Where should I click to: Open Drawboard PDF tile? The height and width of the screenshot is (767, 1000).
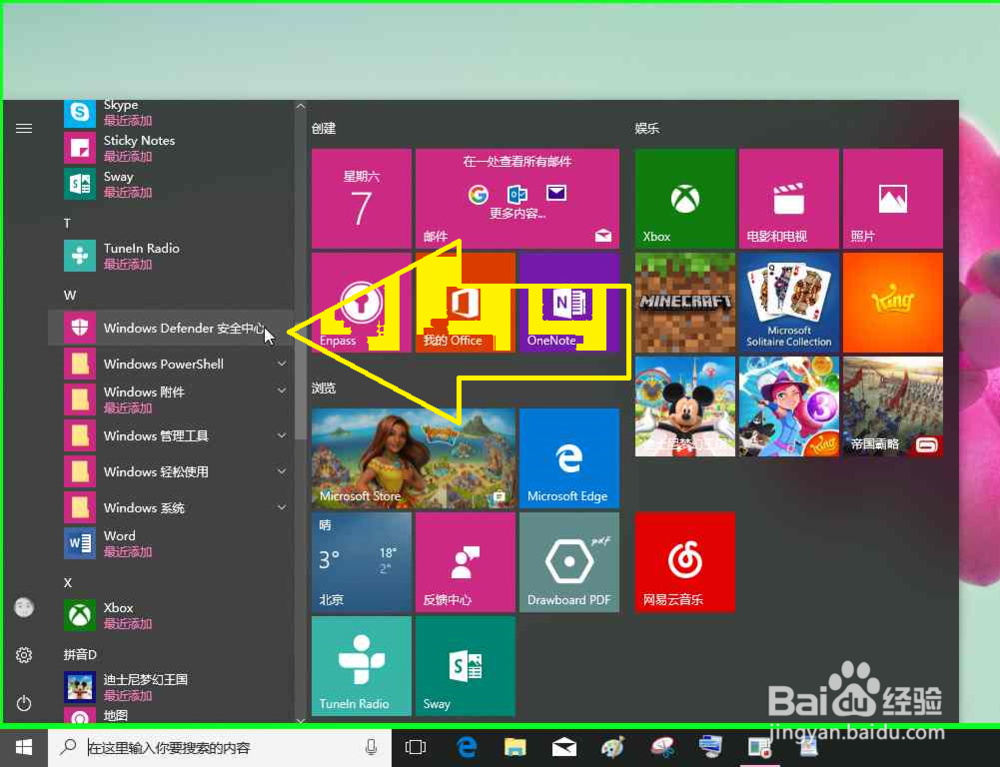coord(570,562)
